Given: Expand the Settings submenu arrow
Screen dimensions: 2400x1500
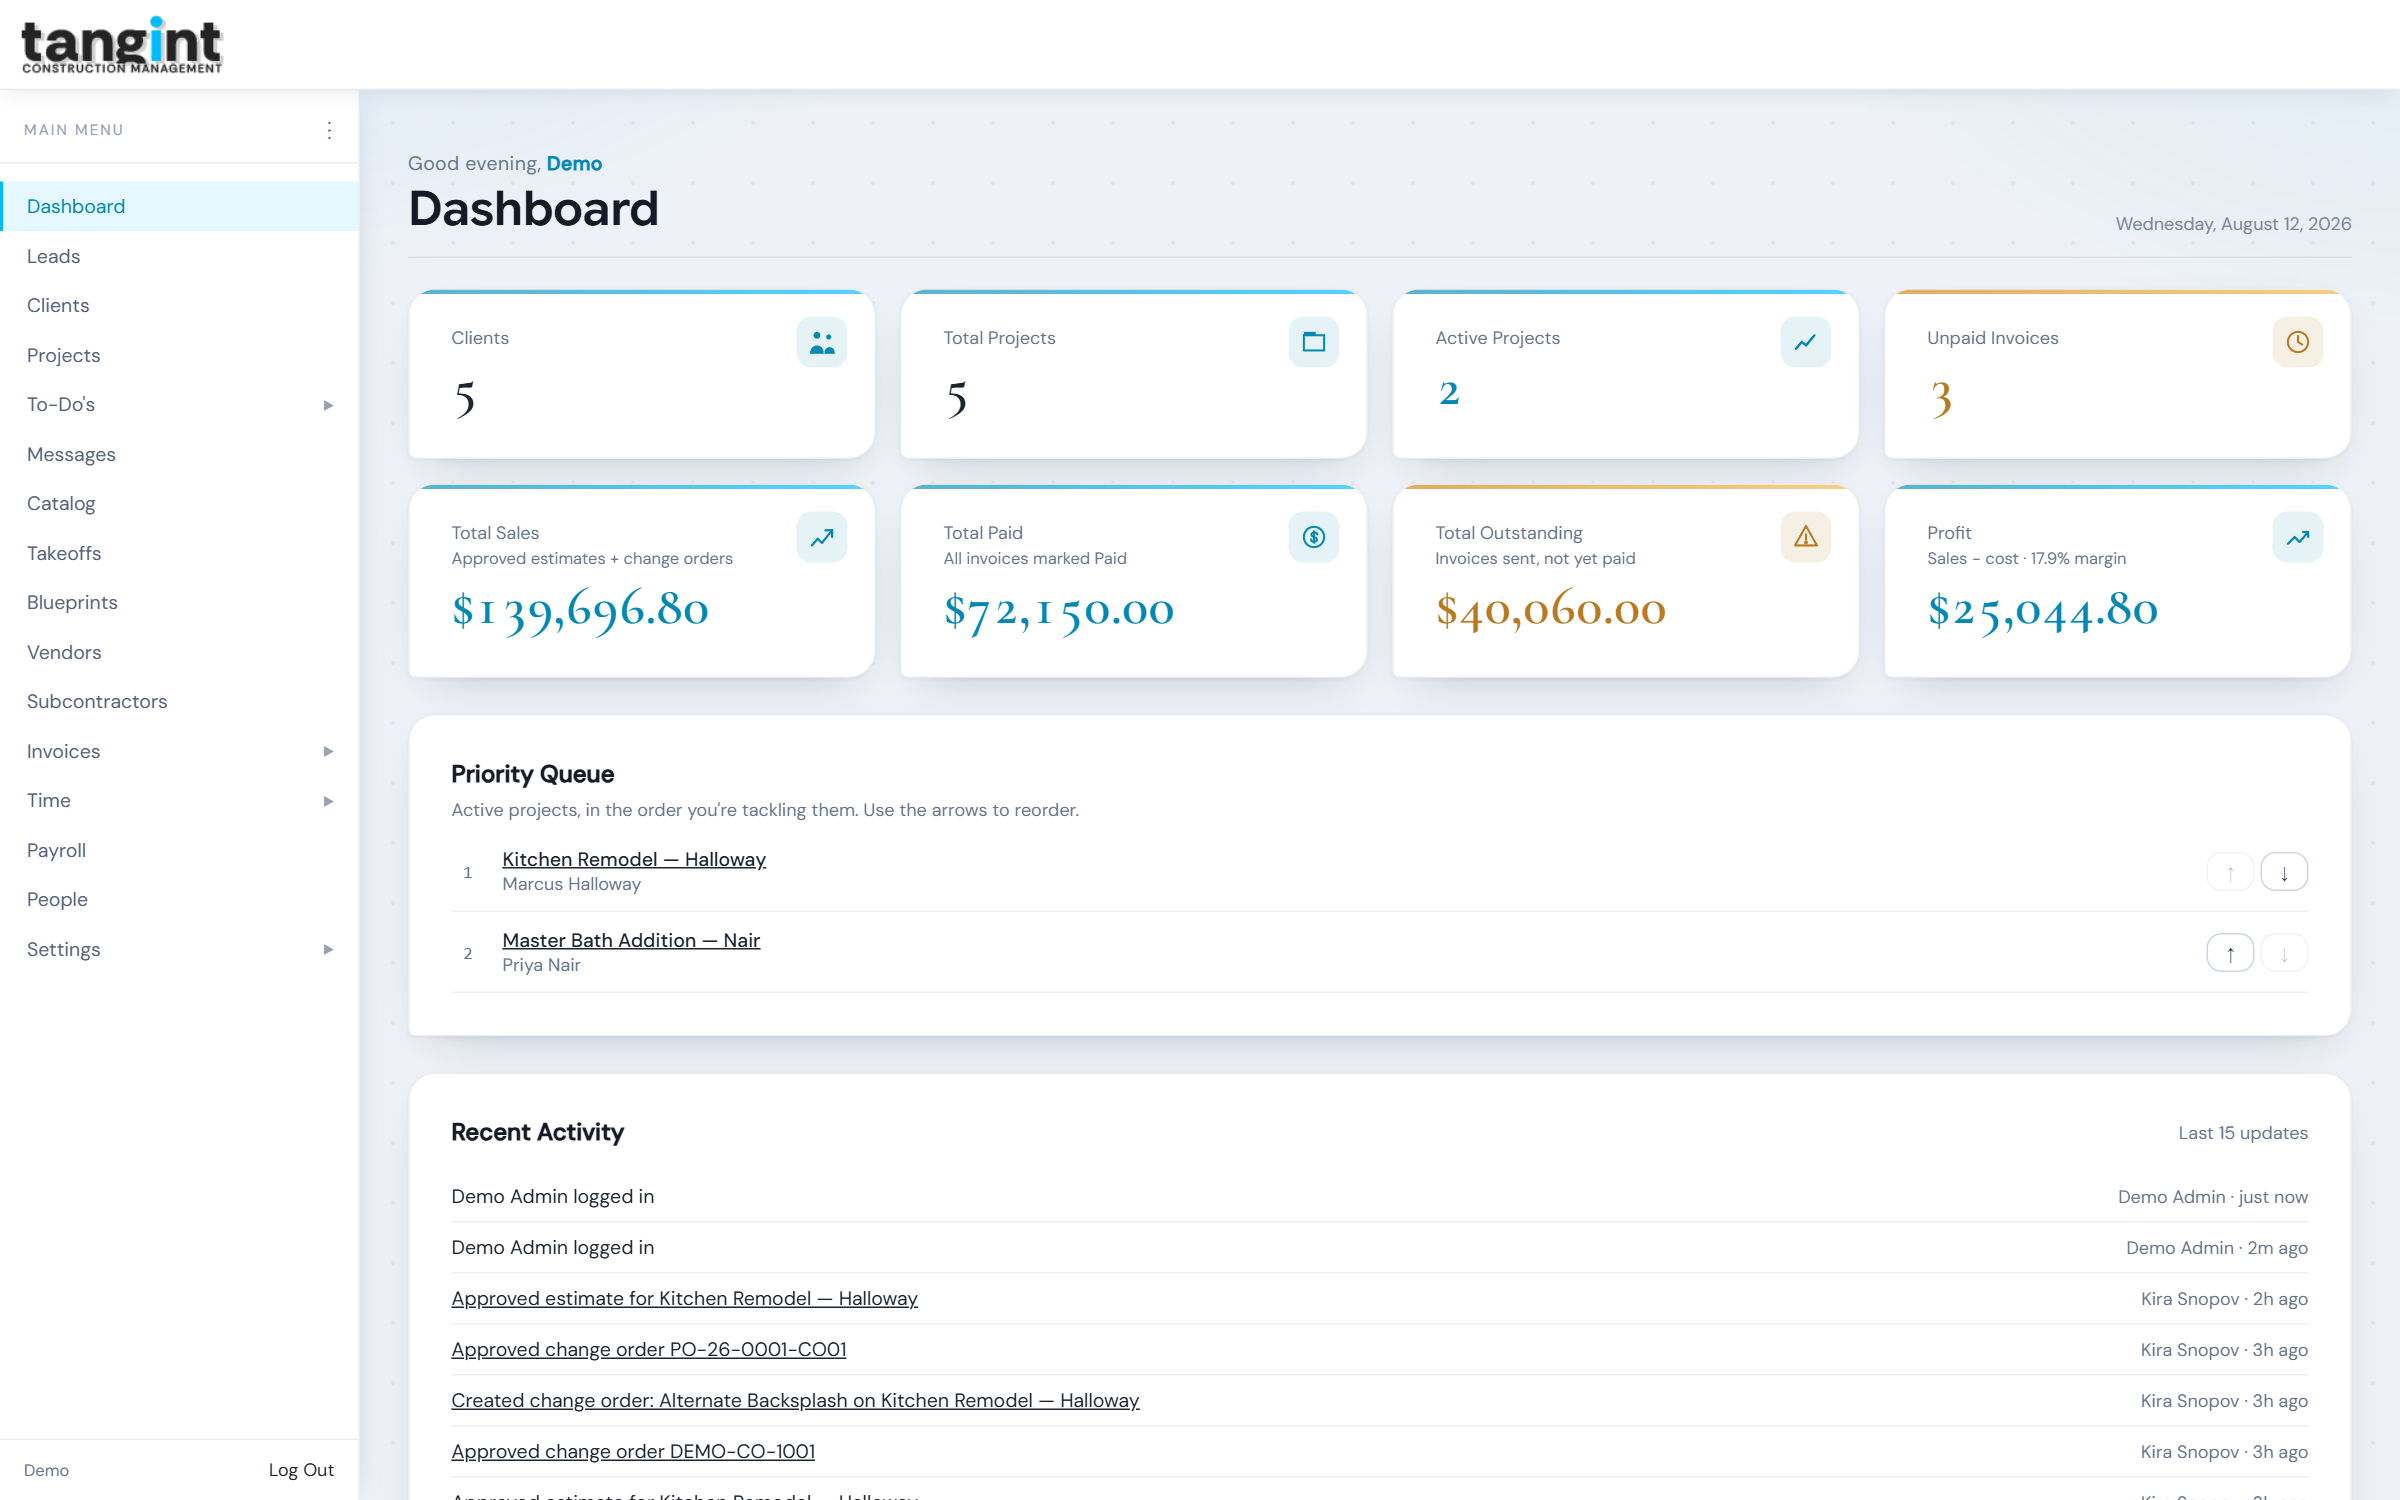Looking at the screenshot, I should (x=328, y=949).
